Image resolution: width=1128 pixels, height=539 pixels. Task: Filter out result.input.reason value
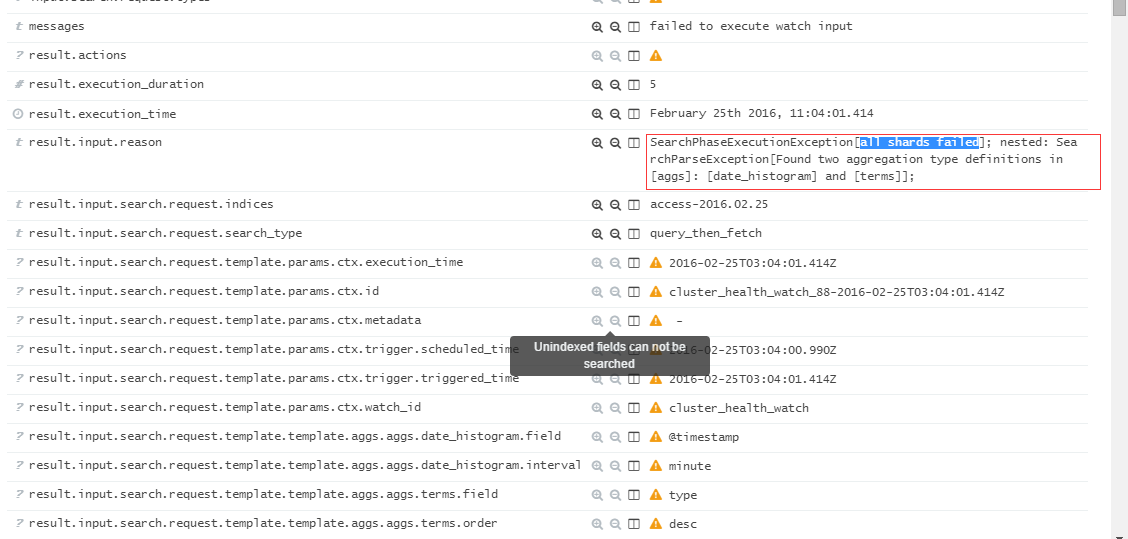pos(615,143)
